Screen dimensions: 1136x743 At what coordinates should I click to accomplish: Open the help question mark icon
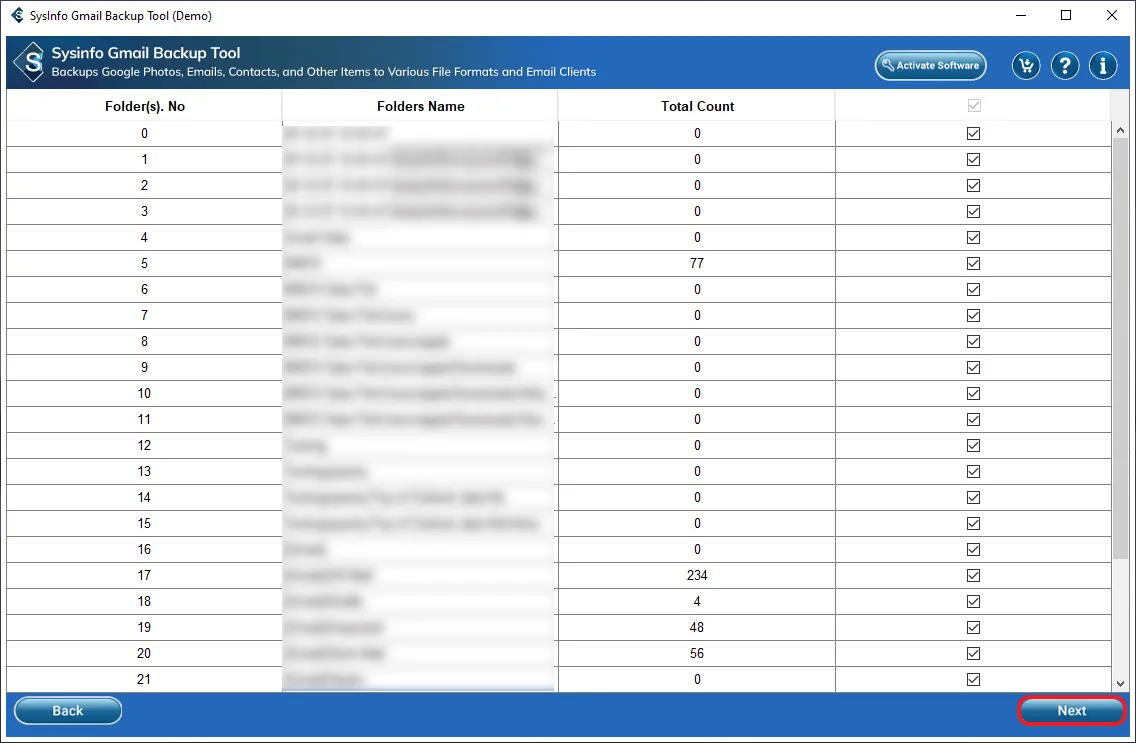pos(1064,66)
